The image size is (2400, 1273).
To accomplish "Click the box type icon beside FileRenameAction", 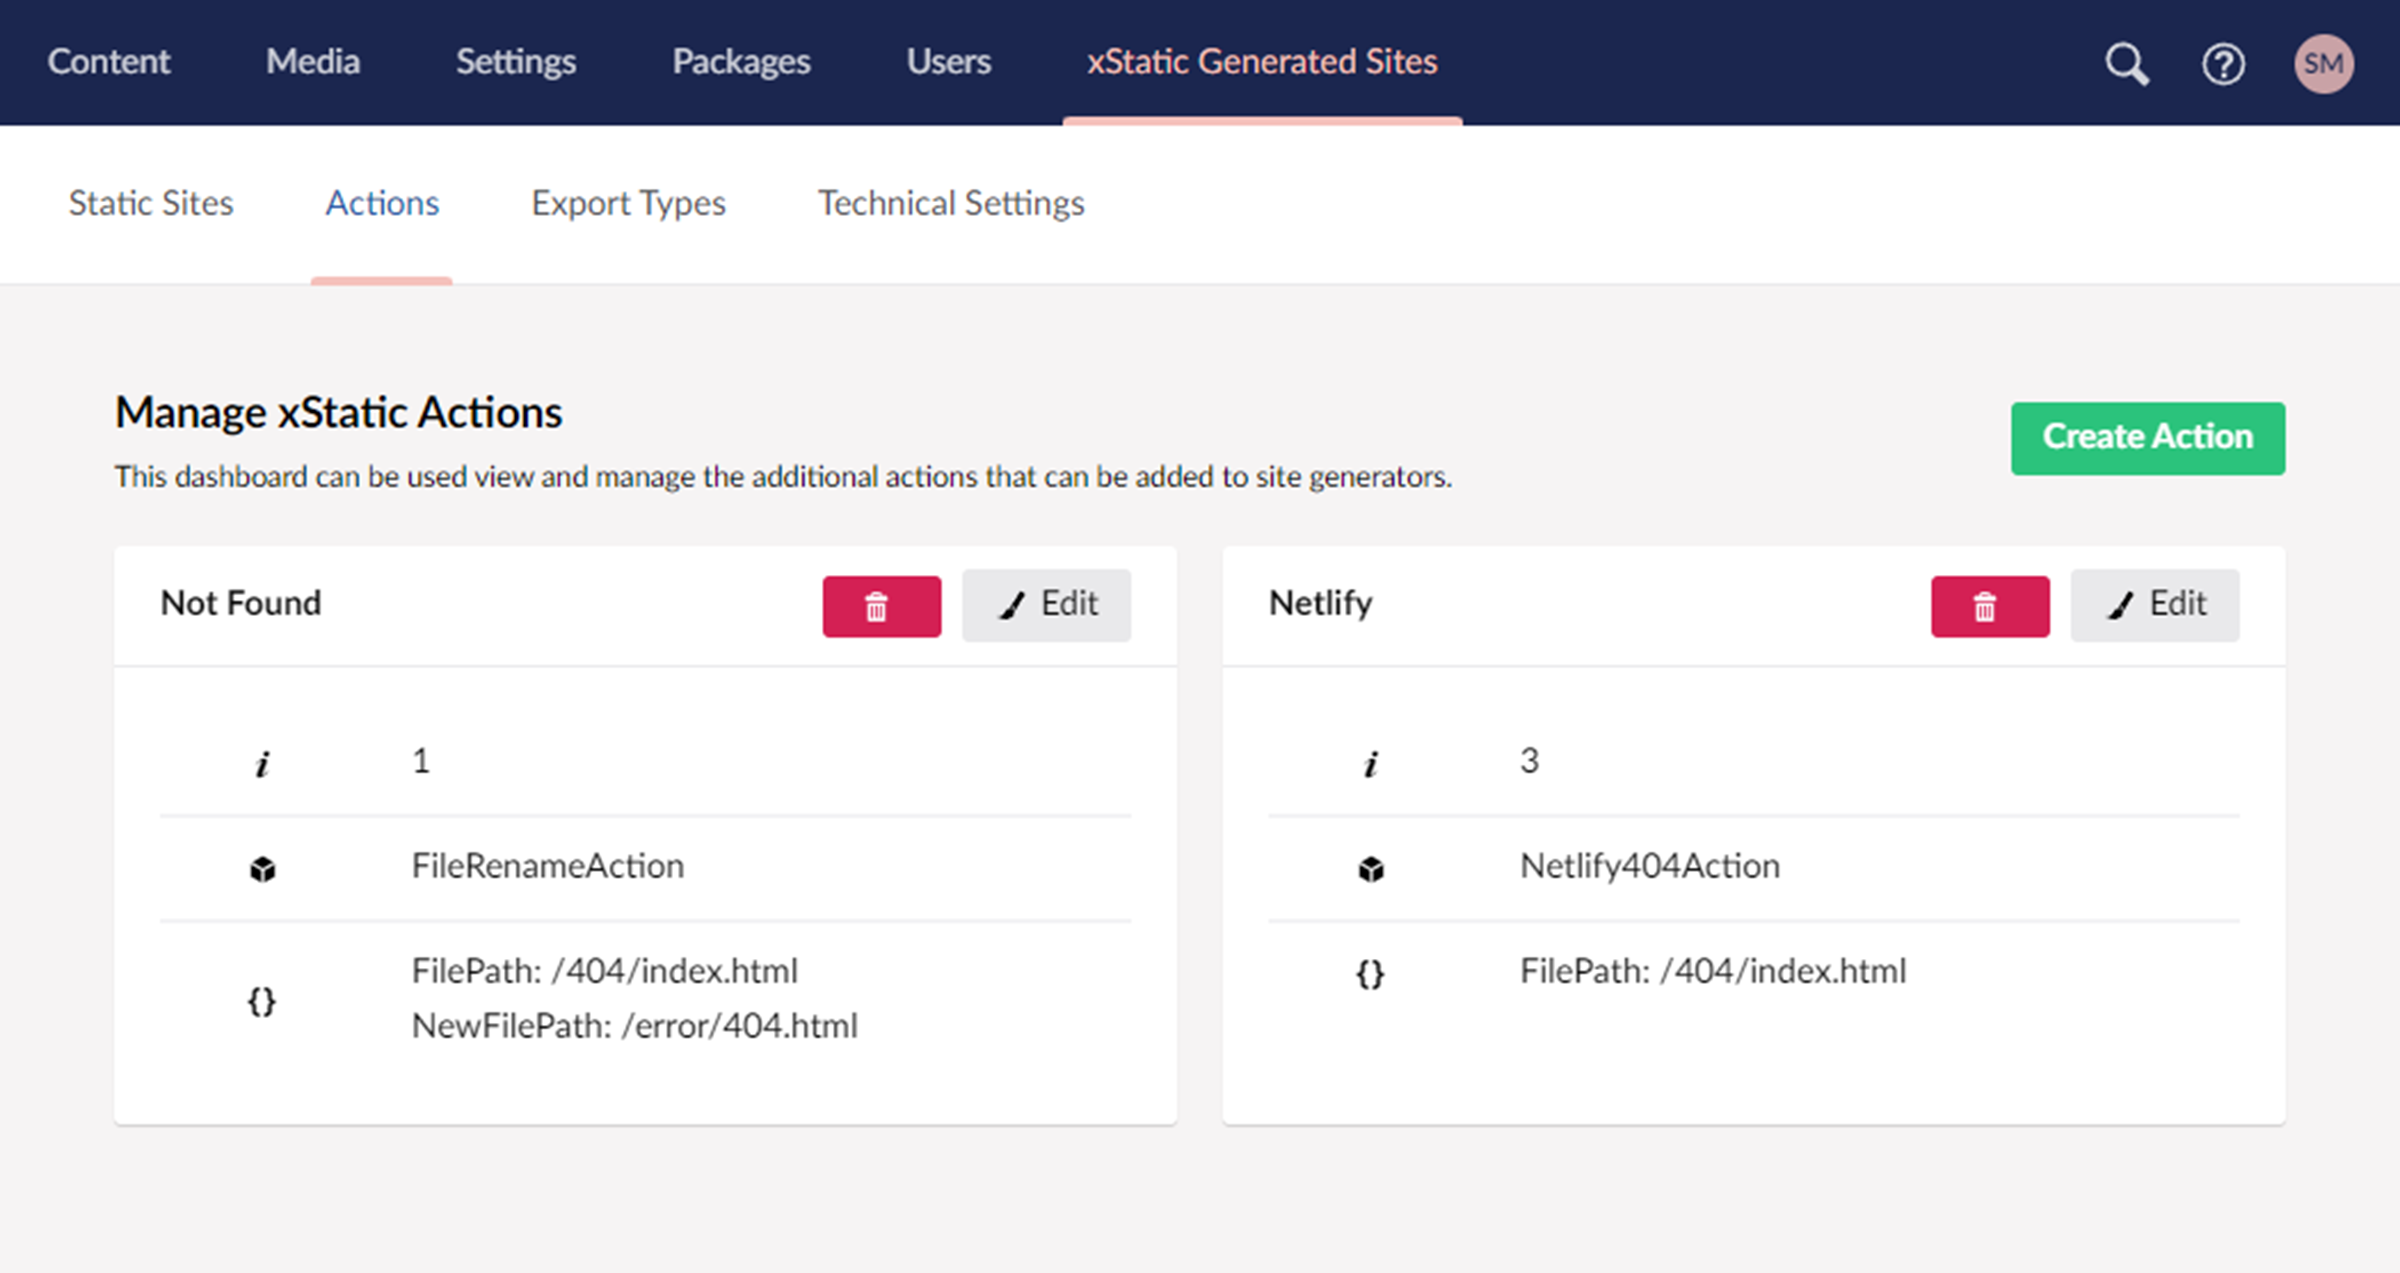I will pyautogui.click(x=262, y=869).
